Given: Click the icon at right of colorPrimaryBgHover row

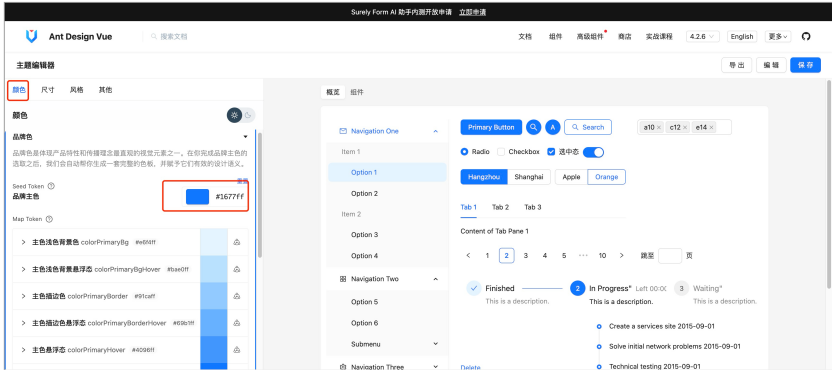Looking at the screenshot, I should point(237,269).
